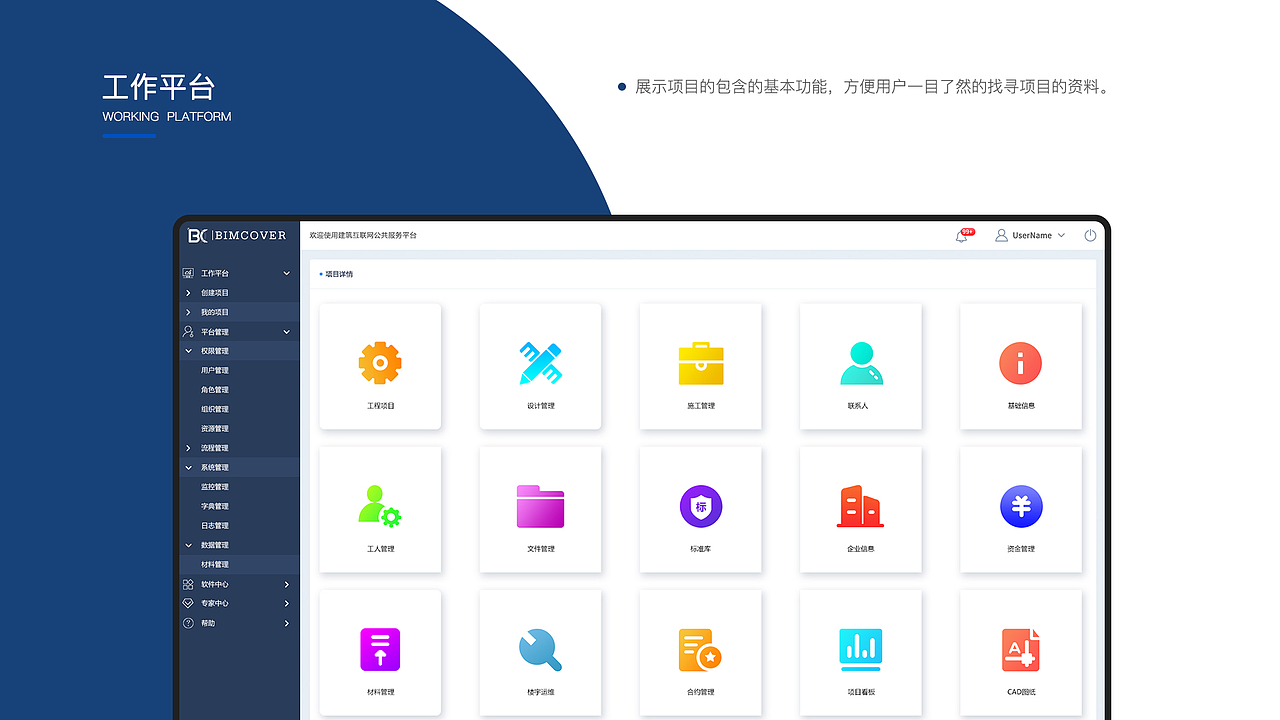
Task: Click the 欢迎使用建筑互联网公共服务平台 welcome text
Action: pos(363,235)
